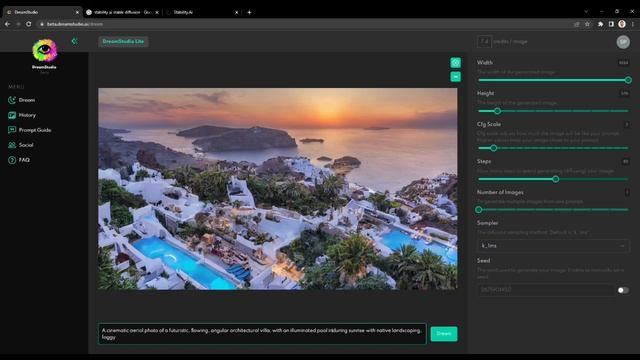
Task: Click the DreamStudio Lite label button
Action: click(123, 41)
